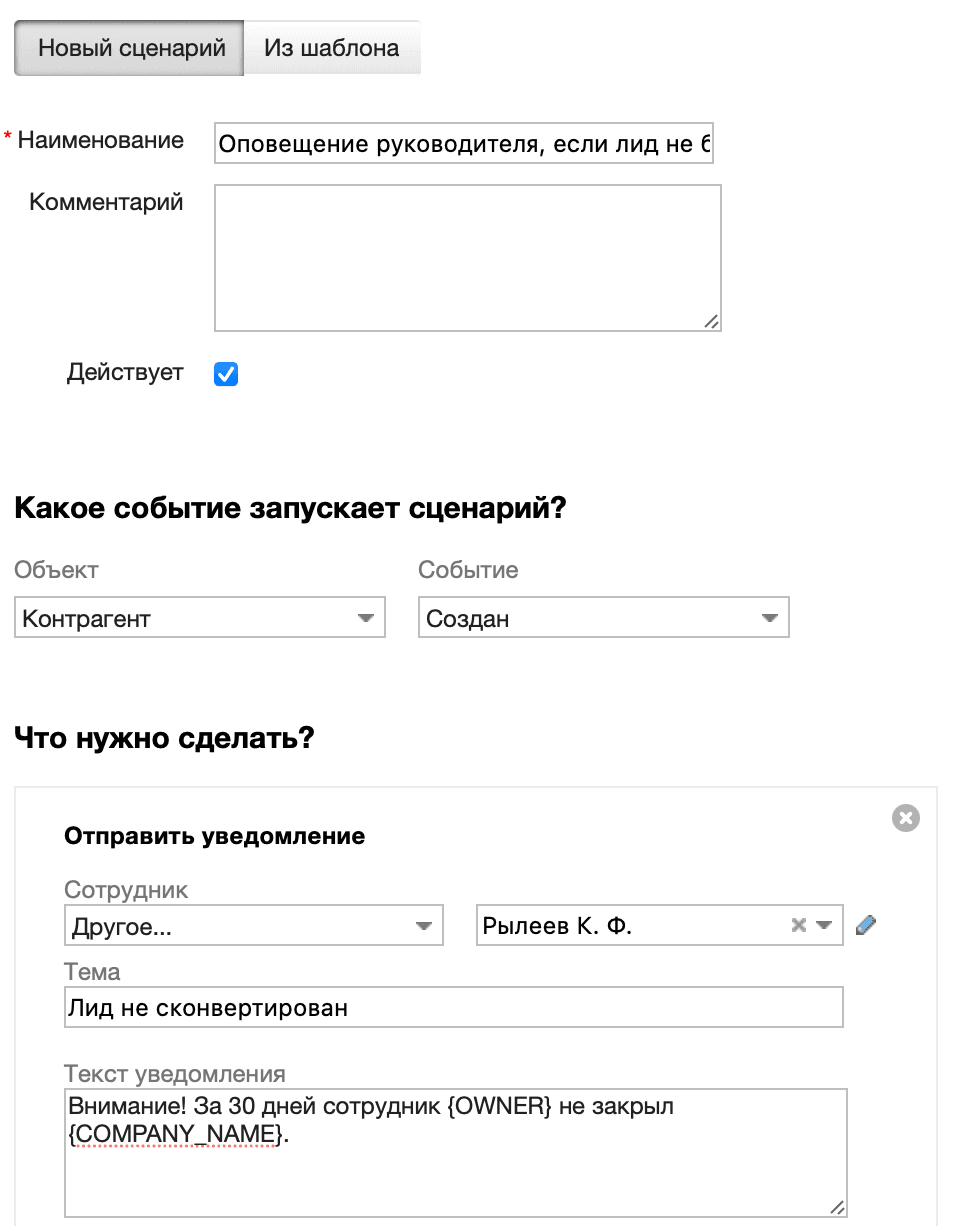Open the Объект dropdown

200,617
